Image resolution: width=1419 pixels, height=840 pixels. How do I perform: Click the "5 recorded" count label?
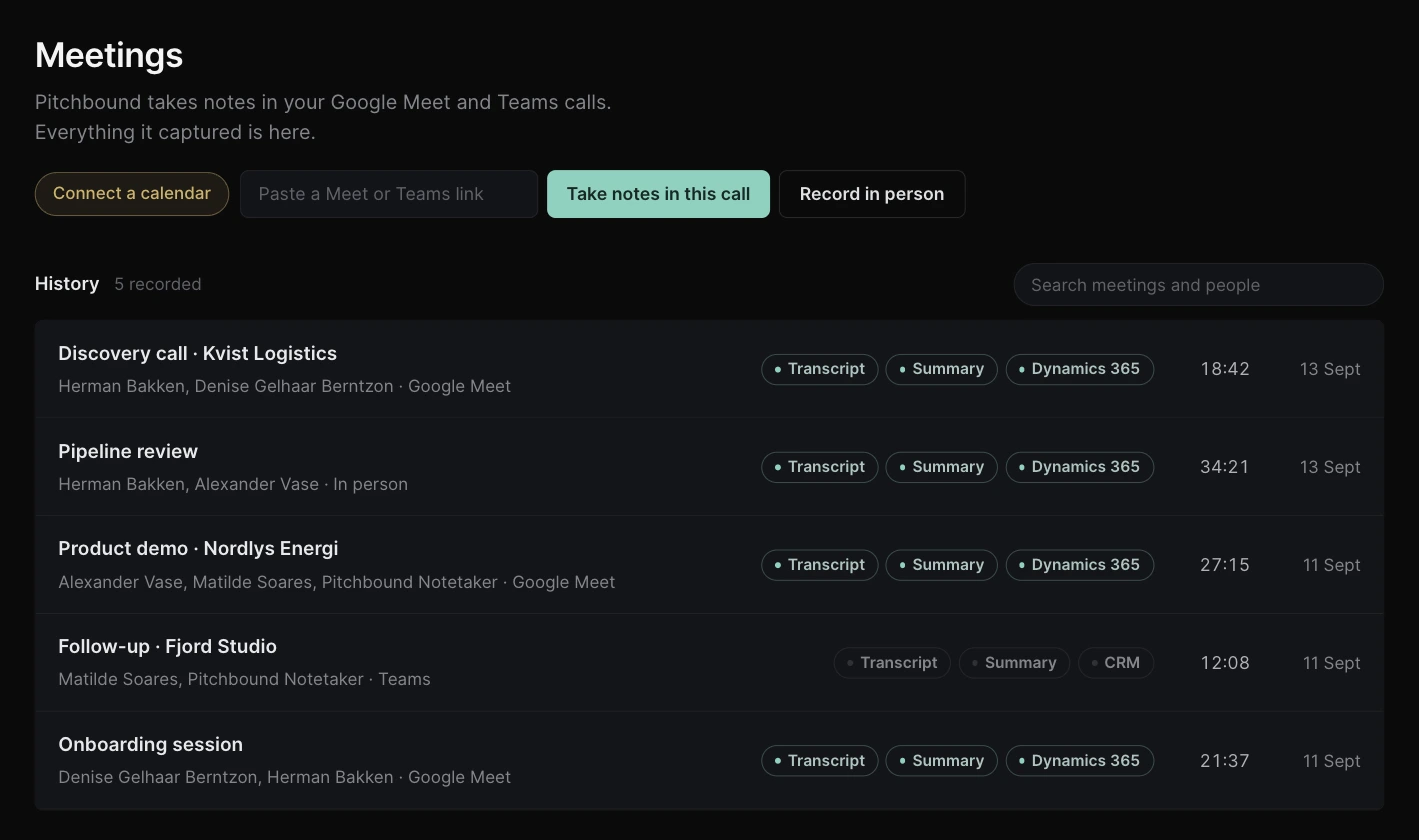tap(158, 284)
